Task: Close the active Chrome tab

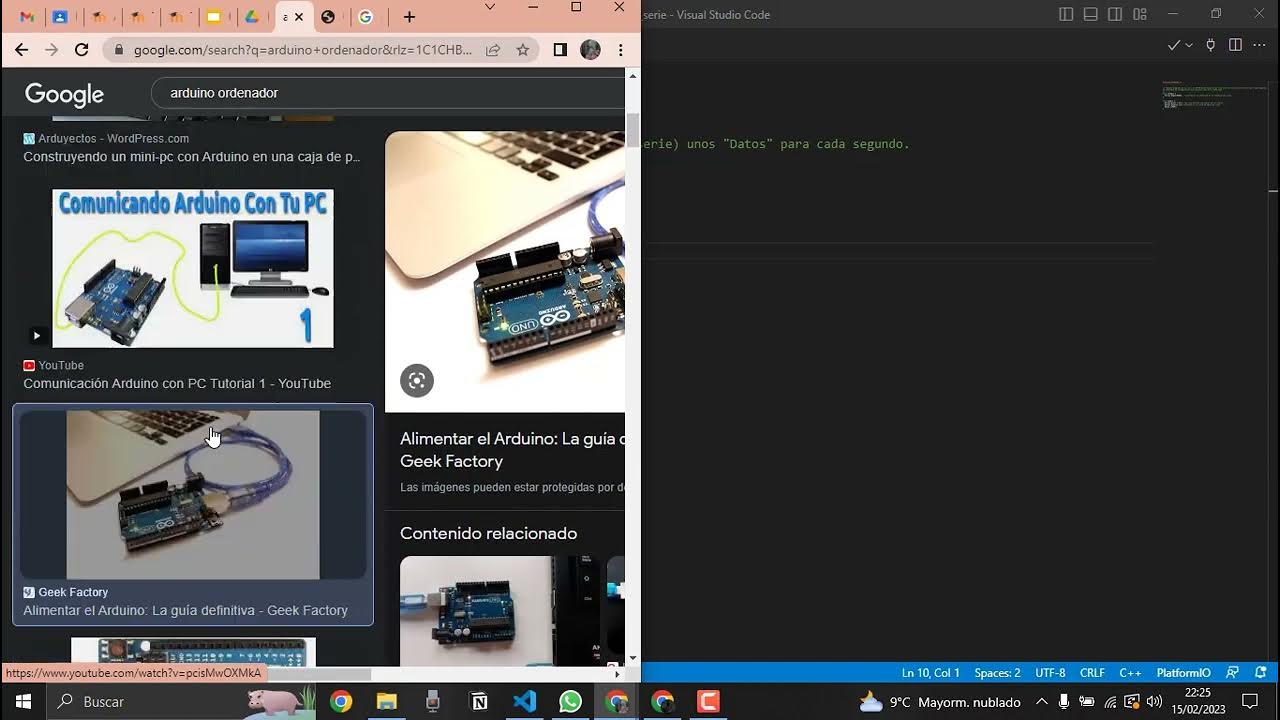Action: [x=299, y=17]
